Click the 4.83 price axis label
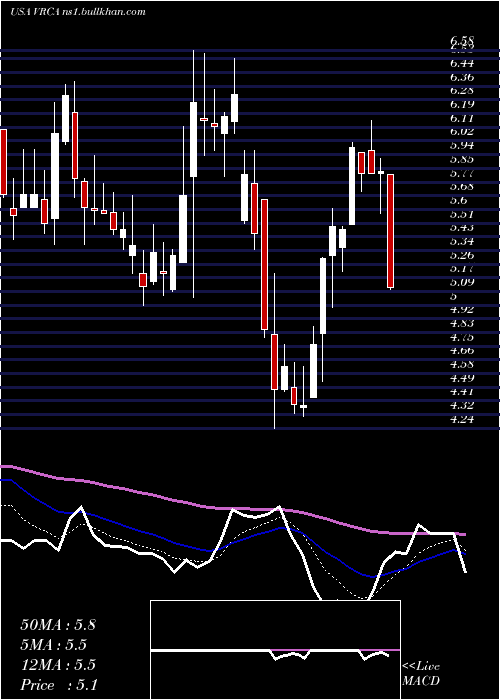The width and height of the screenshot is (500, 700). pyautogui.click(x=462, y=324)
